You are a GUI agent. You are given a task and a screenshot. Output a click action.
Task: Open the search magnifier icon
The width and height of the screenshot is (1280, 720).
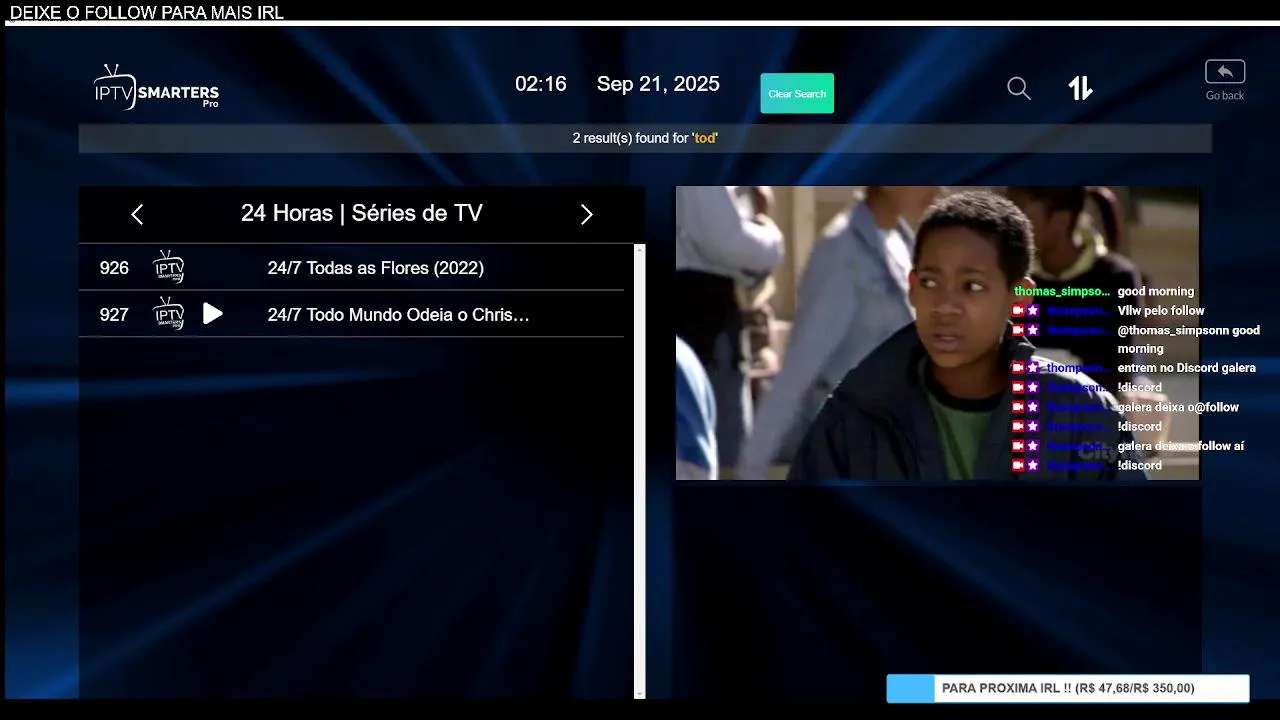pyautogui.click(x=1018, y=88)
